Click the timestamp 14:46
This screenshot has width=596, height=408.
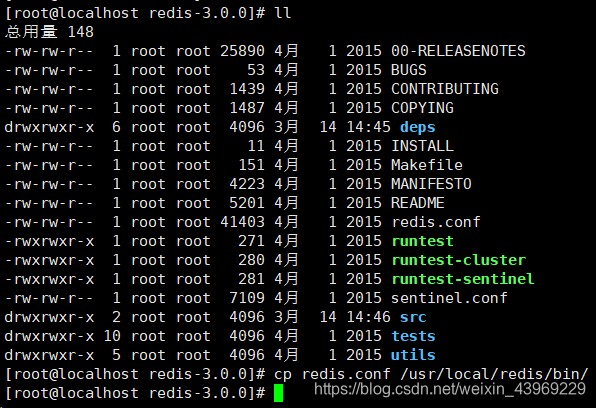point(368,317)
